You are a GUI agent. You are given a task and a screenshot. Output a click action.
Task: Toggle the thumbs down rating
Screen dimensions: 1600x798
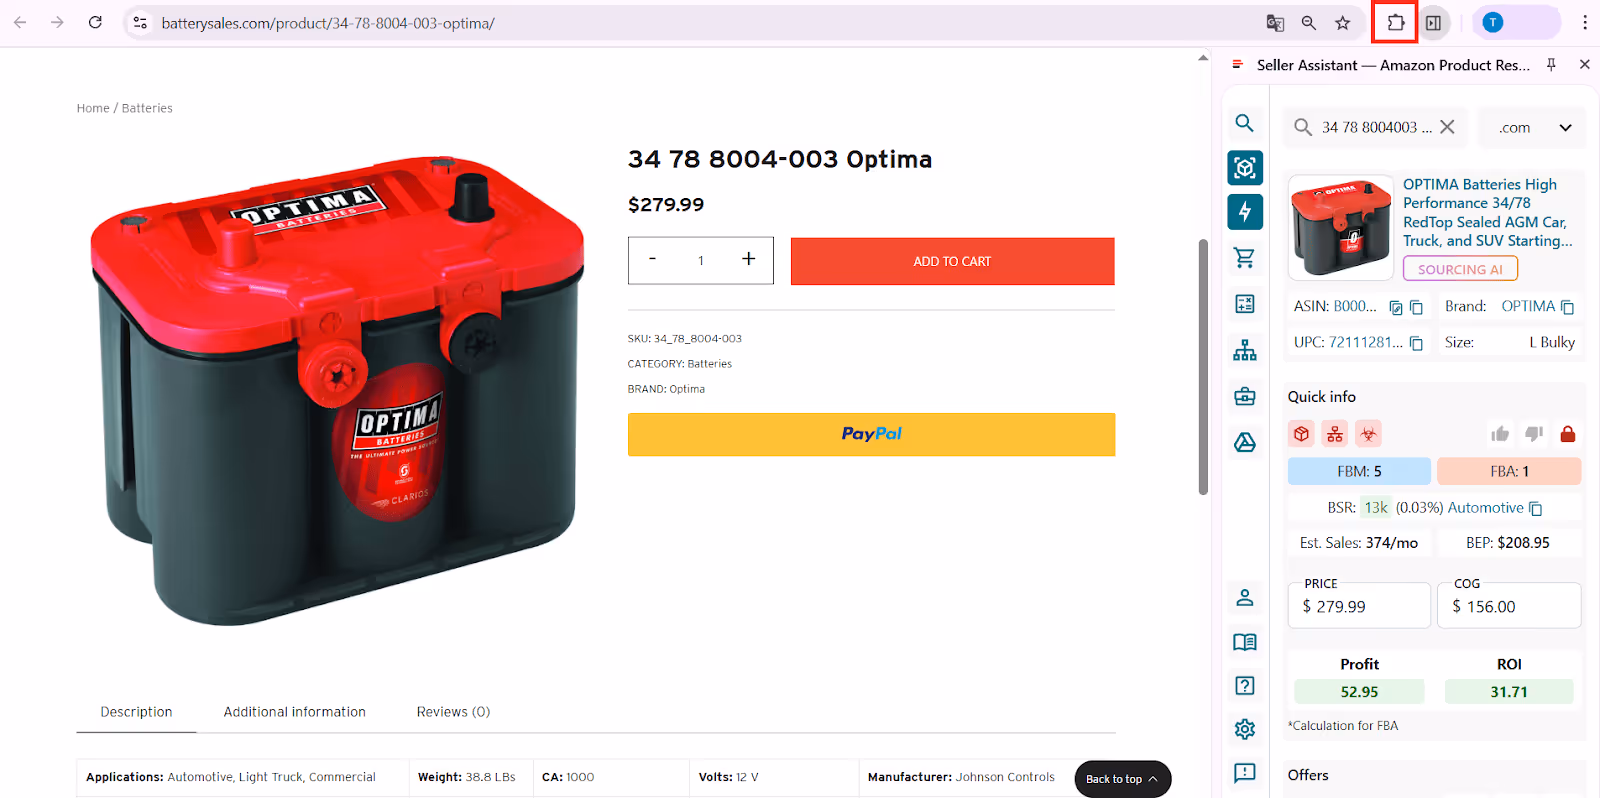(x=1534, y=433)
